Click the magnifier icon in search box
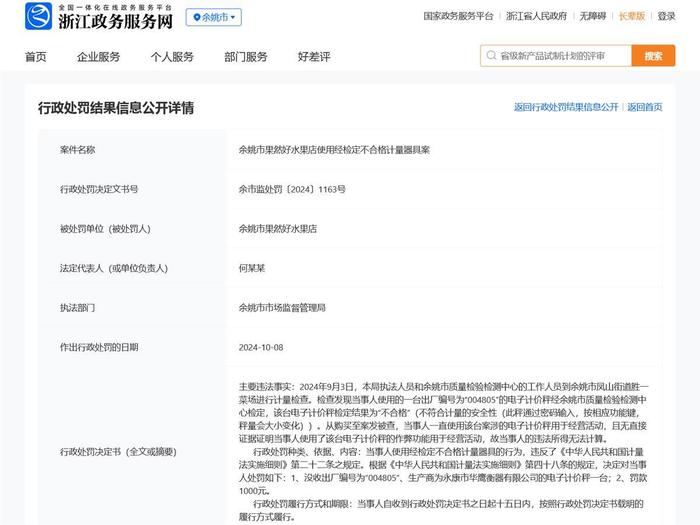The height and width of the screenshot is (525, 700). point(491,55)
